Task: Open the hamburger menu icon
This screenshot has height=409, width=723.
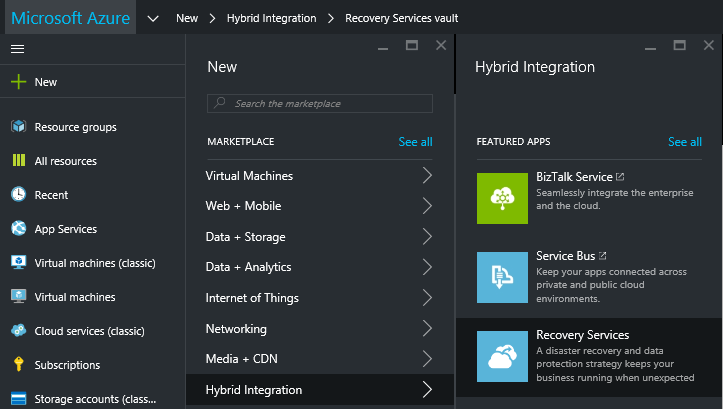Action: pos(18,49)
